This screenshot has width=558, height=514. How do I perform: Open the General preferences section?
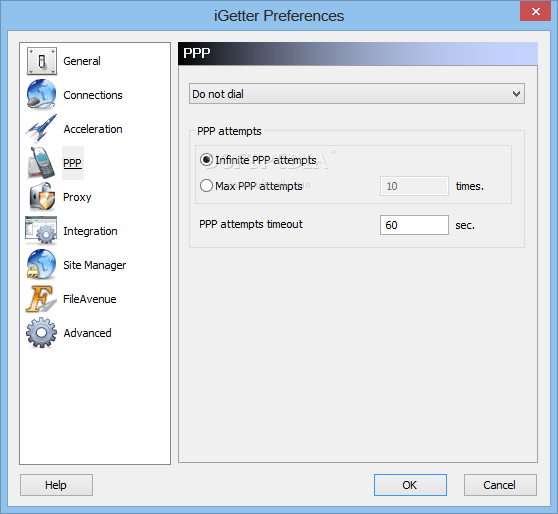82,61
